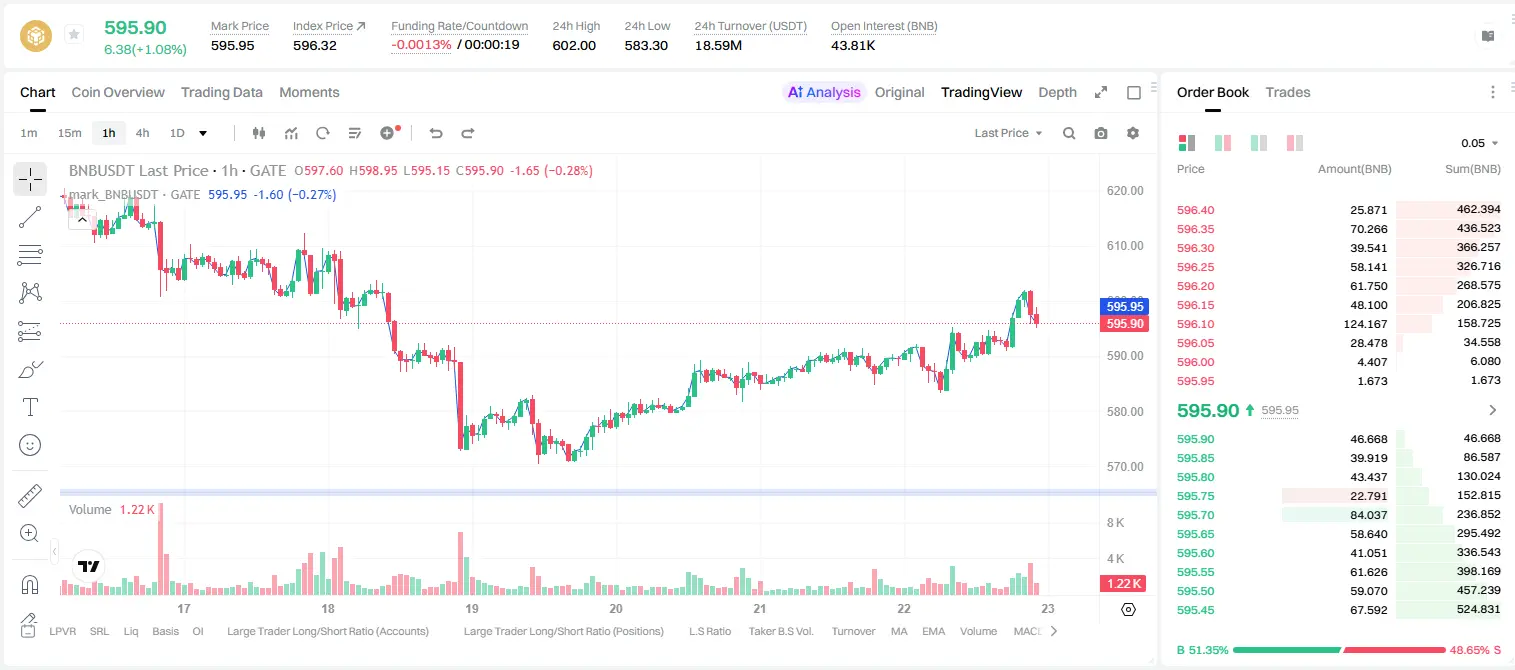Undo the last chart action
Viewport: 1515px width, 670px height.
[435, 133]
